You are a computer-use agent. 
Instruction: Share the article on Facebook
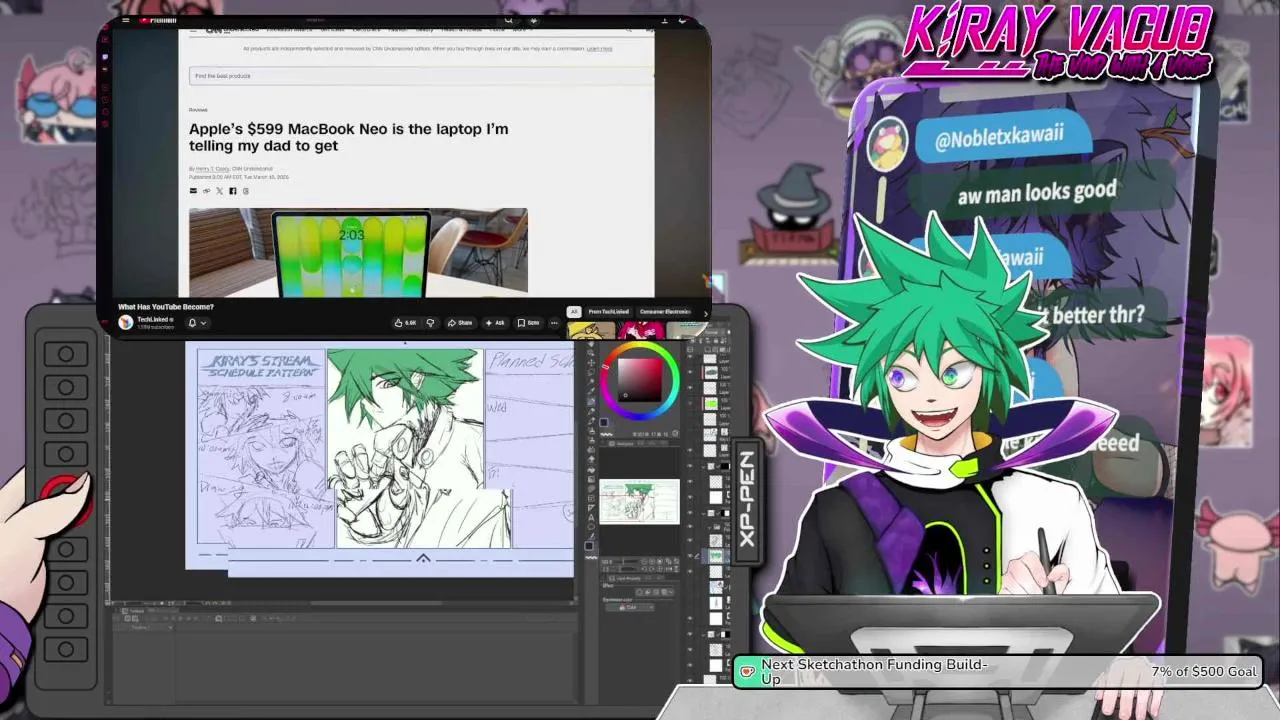pyautogui.click(x=233, y=191)
